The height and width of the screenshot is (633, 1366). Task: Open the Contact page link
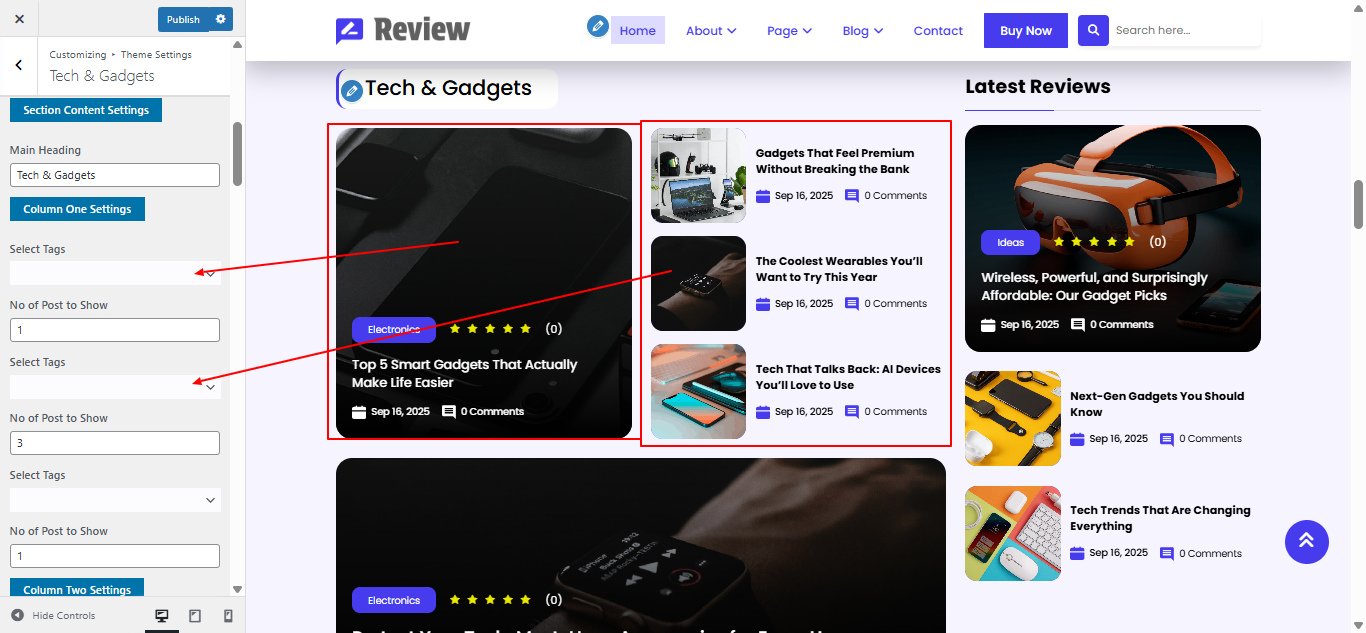point(938,31)
